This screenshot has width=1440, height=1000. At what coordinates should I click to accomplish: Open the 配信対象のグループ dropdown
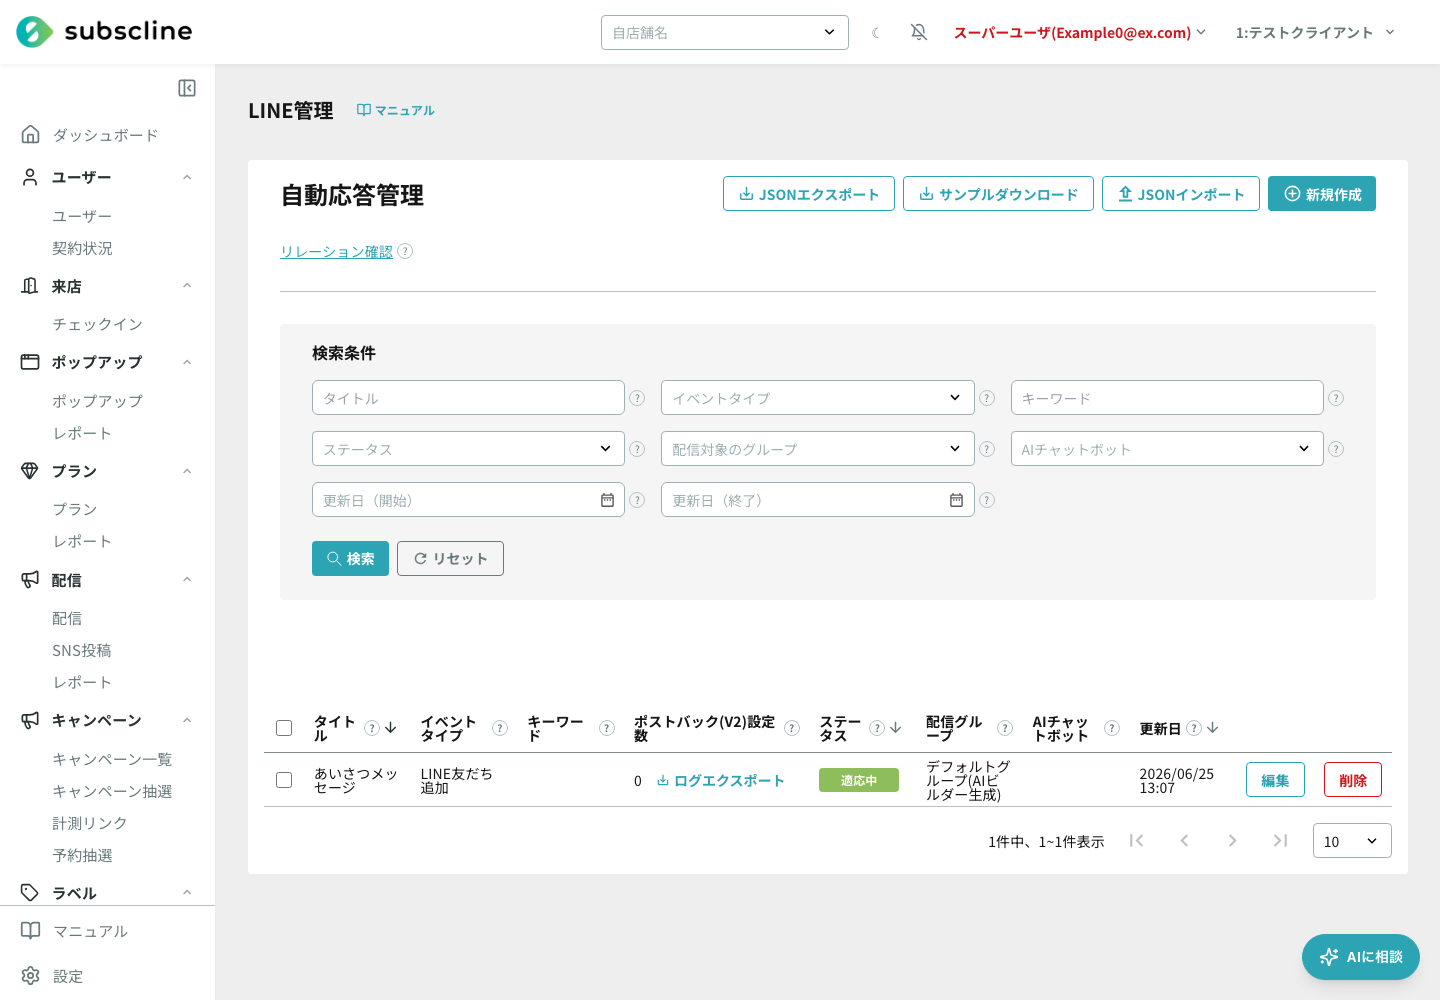[818, 449]
